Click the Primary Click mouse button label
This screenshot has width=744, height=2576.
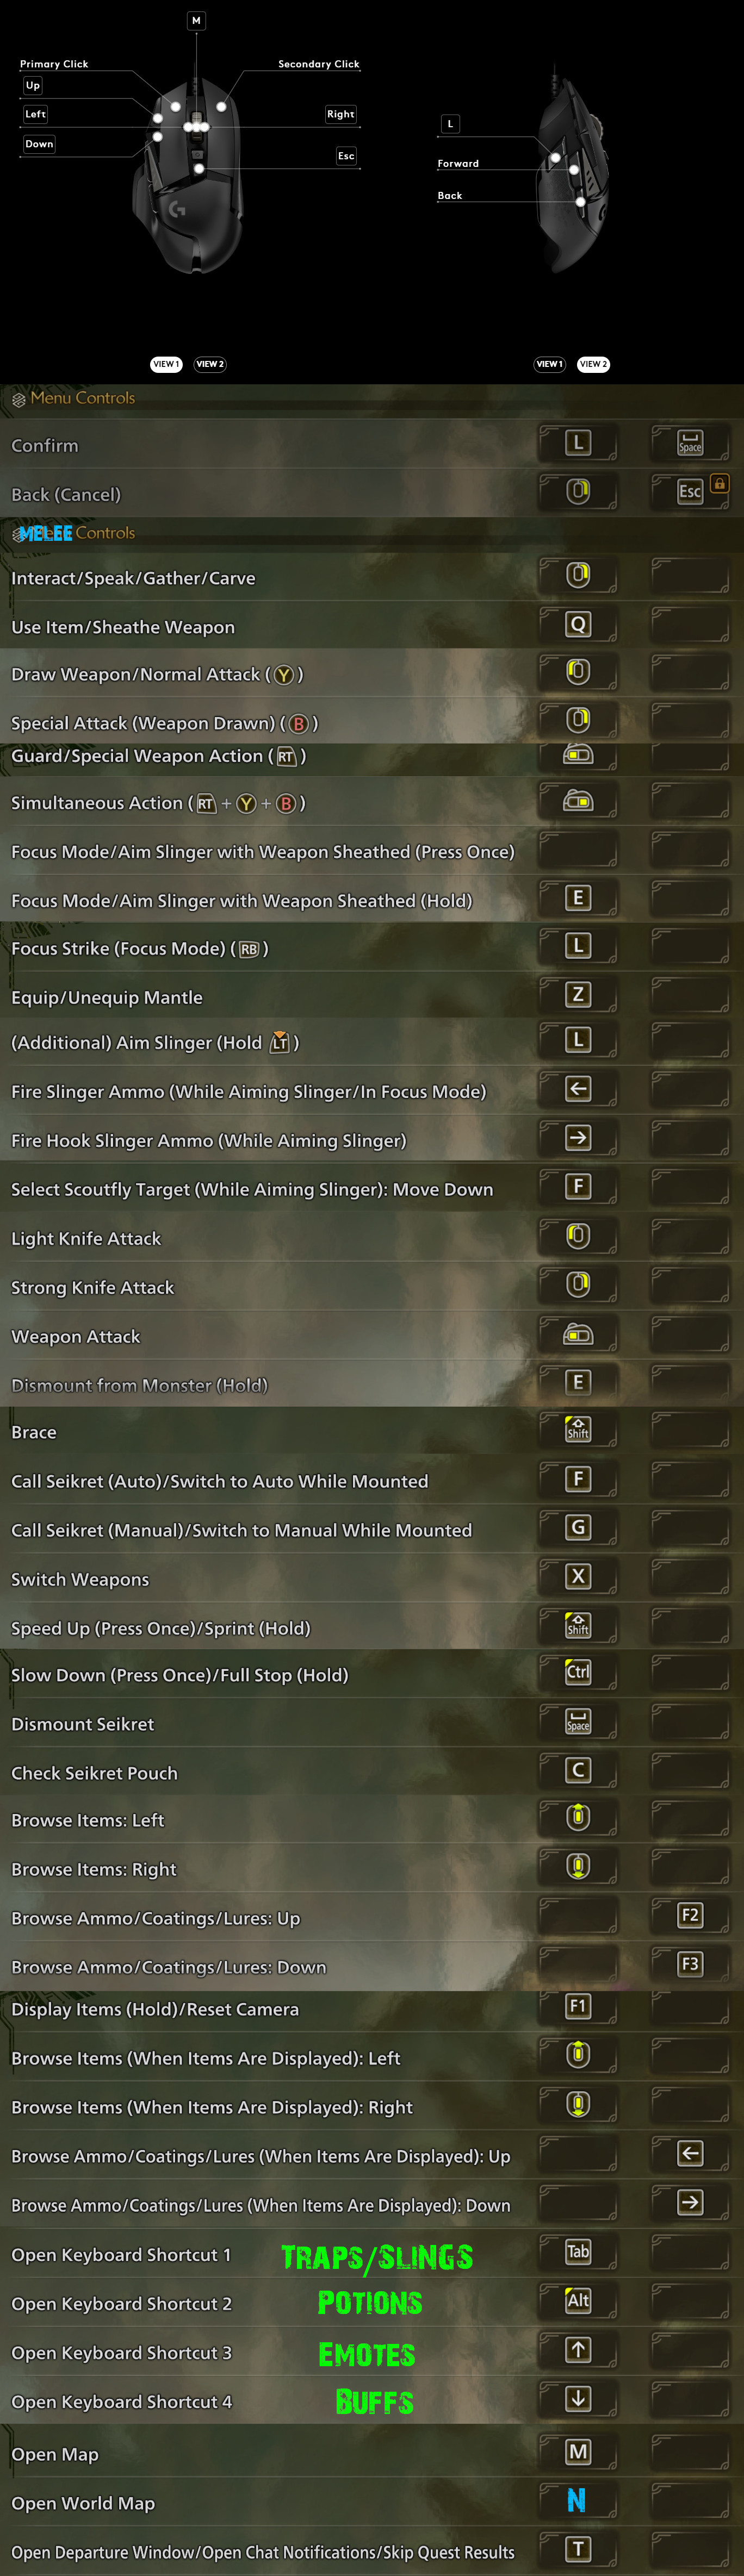[x=54, y=64]
